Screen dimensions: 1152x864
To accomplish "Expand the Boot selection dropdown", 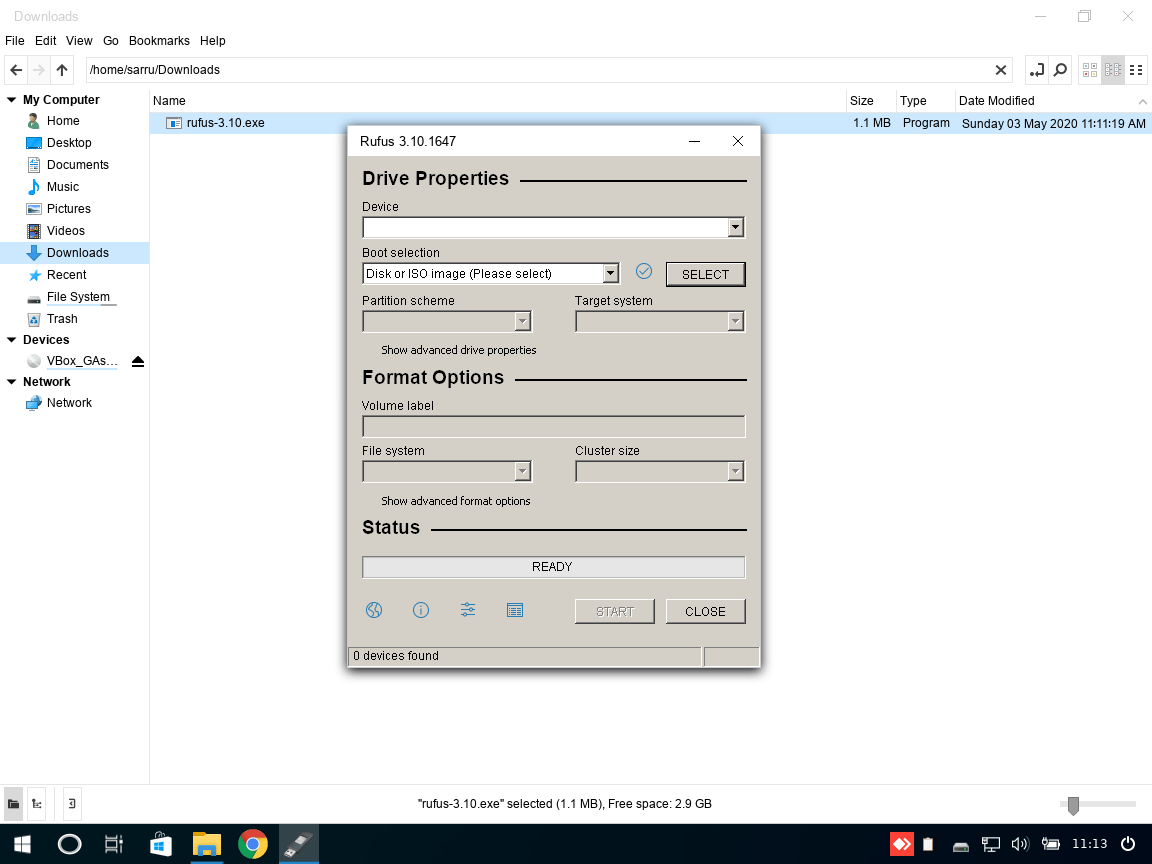I will tap(610, 272).
